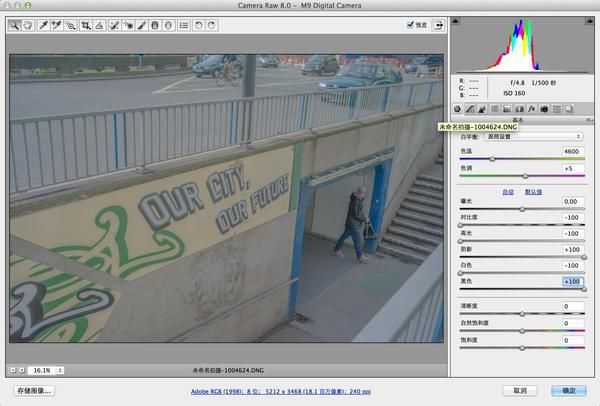Open the white balance preset dropdown
Image resolution: width=600 pixels, height=406 pixels.
pos(533,137)
